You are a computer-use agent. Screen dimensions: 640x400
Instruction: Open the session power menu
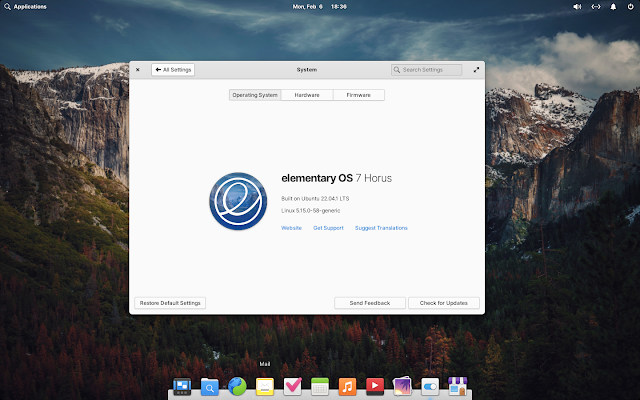coord(631,7)
